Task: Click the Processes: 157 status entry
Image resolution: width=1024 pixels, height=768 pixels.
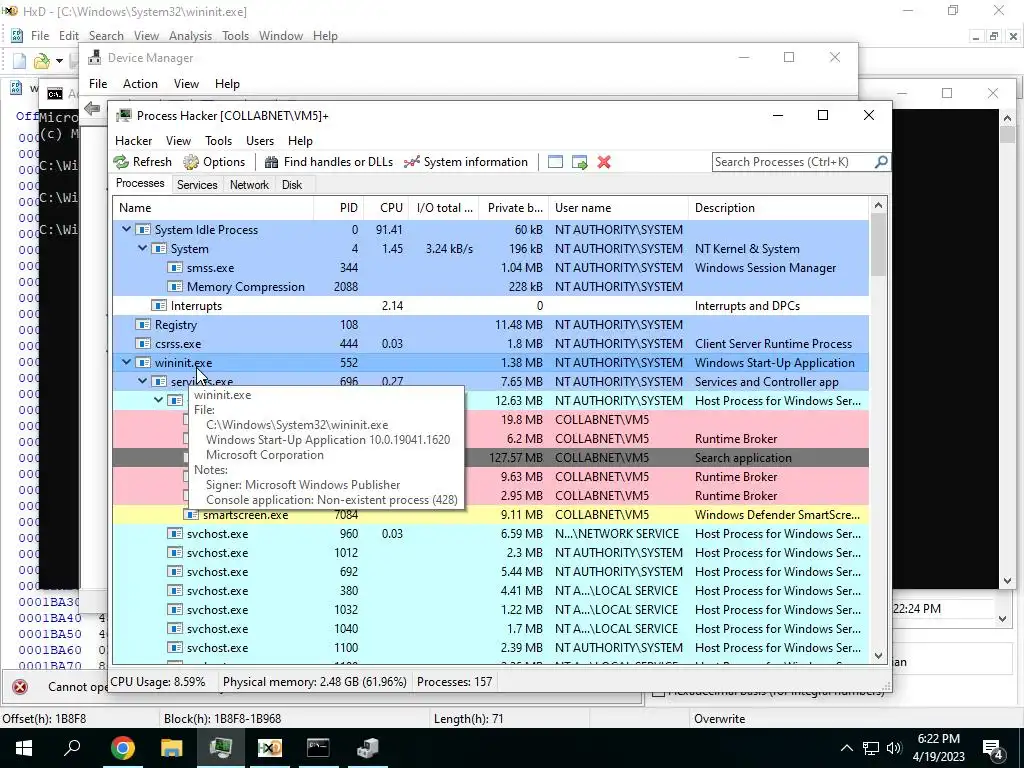Action: click(455, 682)
